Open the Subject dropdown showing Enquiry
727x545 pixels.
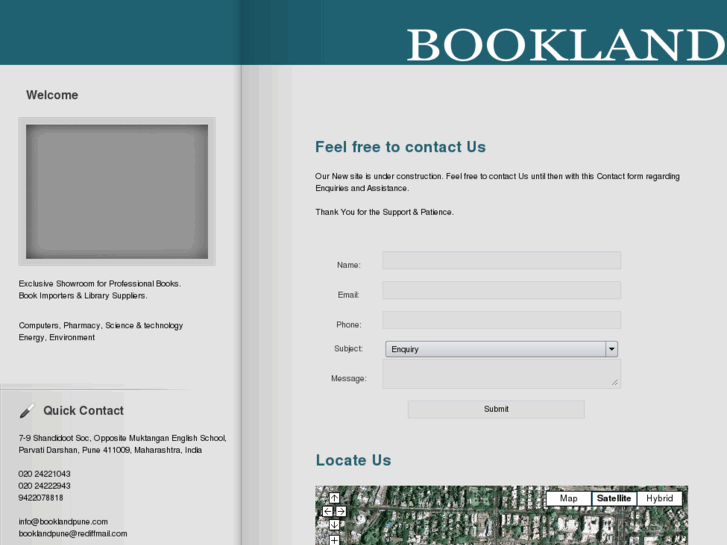pyautogui.click(x=501, y=349)
